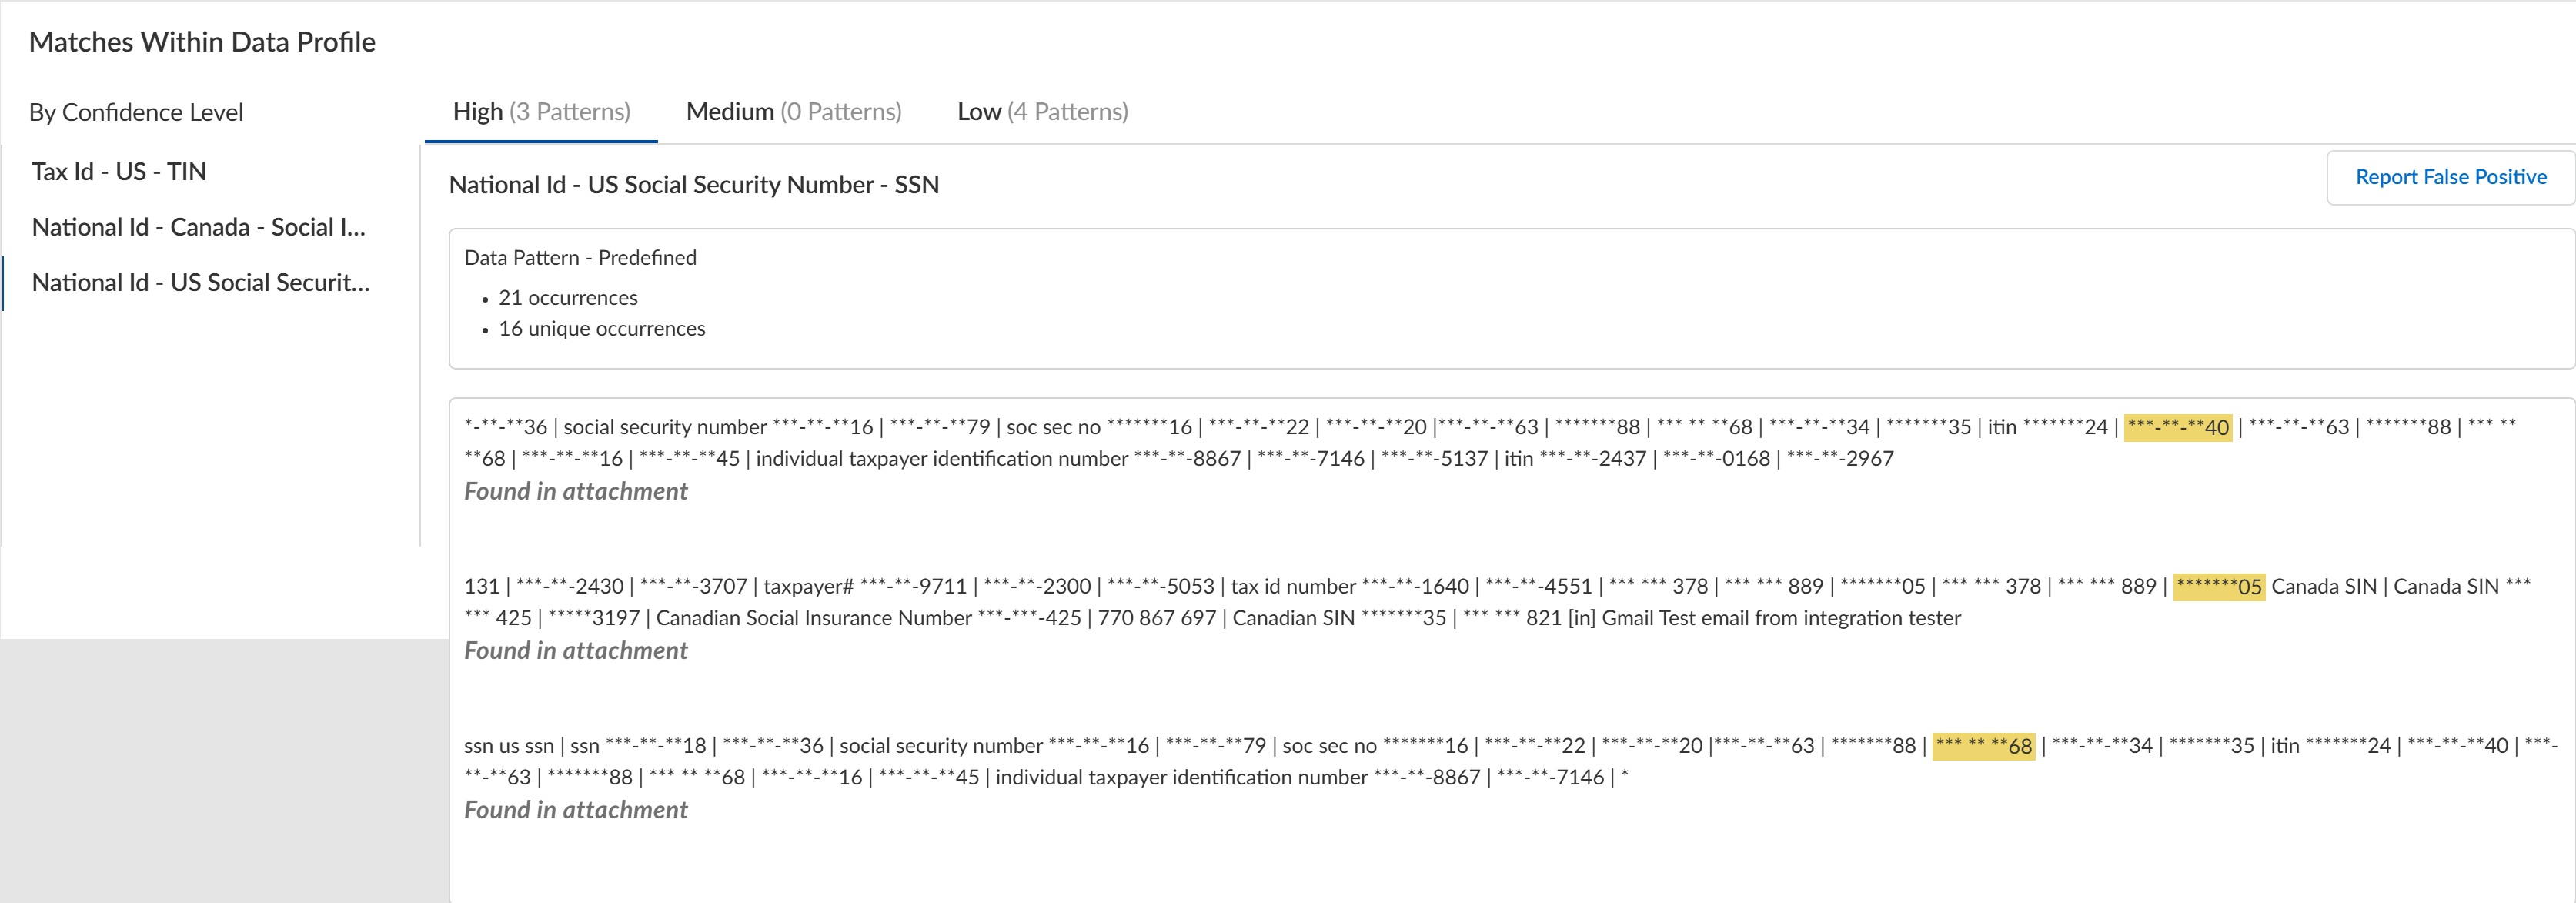The width and height of the screenshot is (2576, 903).
Task: Click the topmost Found in attachment label
Action: (x=575, y=491)
